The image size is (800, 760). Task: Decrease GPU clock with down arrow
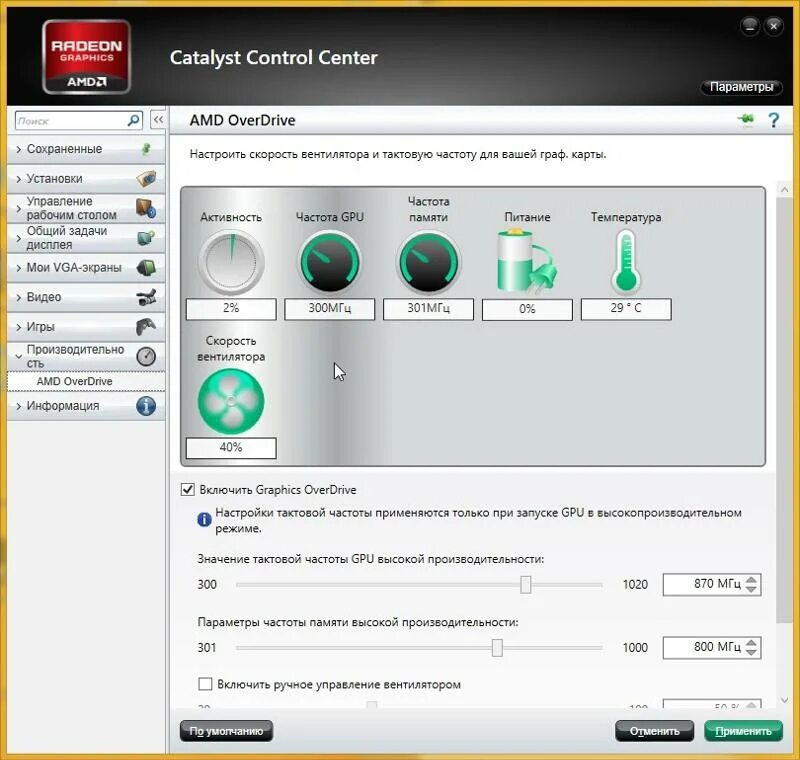751,589
